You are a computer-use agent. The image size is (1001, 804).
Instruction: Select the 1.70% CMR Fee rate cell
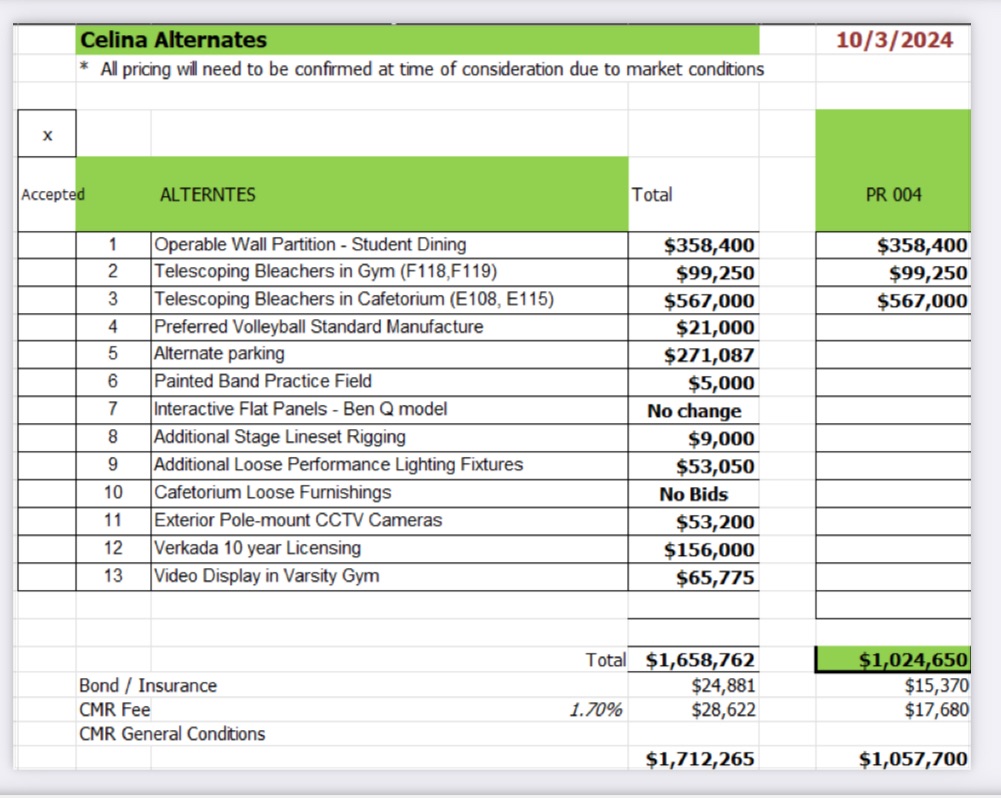(595, 710)
